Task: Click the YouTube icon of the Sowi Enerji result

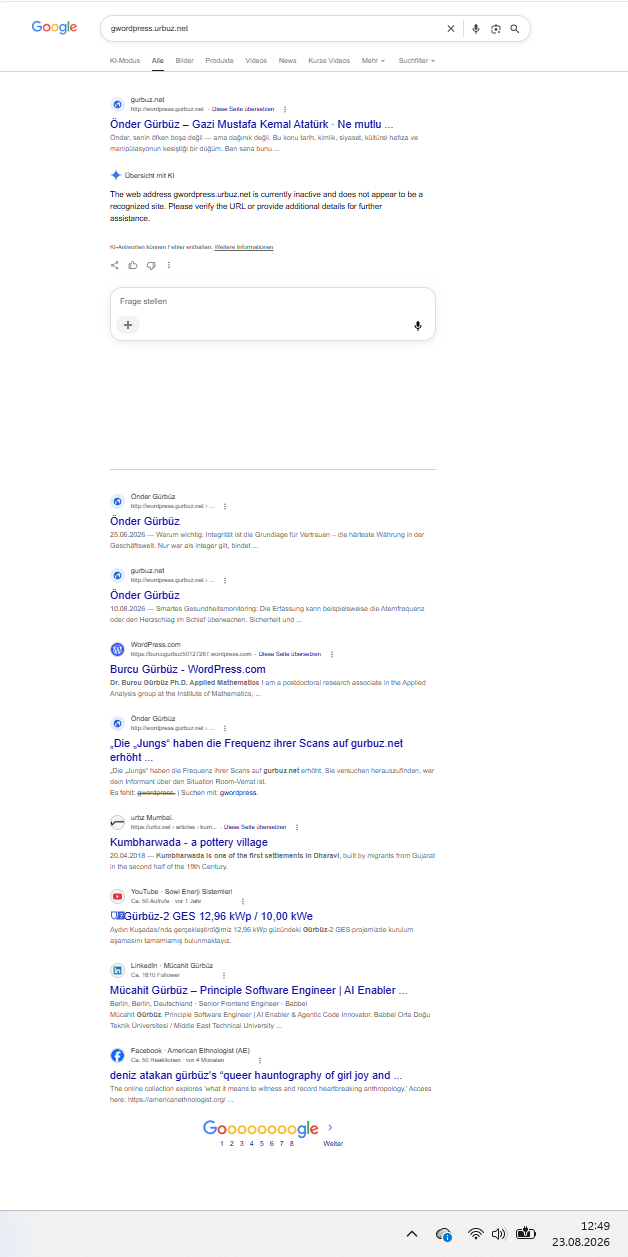Action: click(117, 896)
